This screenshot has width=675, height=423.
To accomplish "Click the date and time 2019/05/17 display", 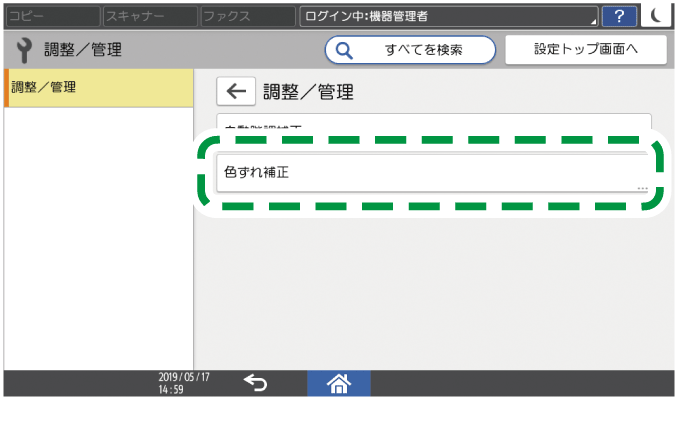I will pos(184,383).
